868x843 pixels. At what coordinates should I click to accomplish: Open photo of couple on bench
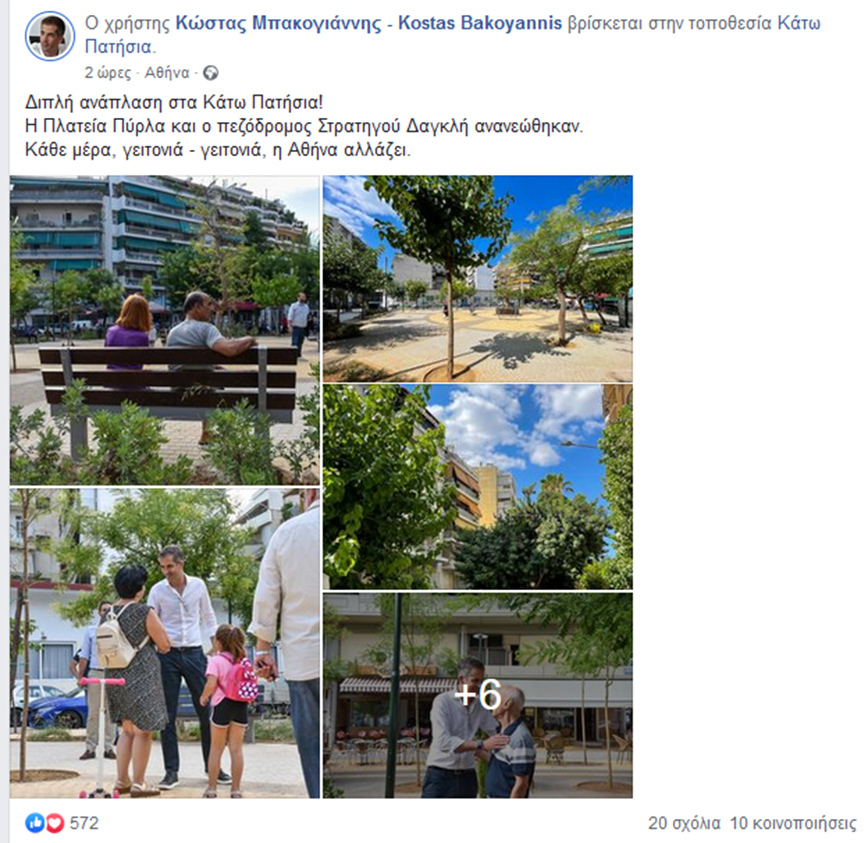point(164,330)
